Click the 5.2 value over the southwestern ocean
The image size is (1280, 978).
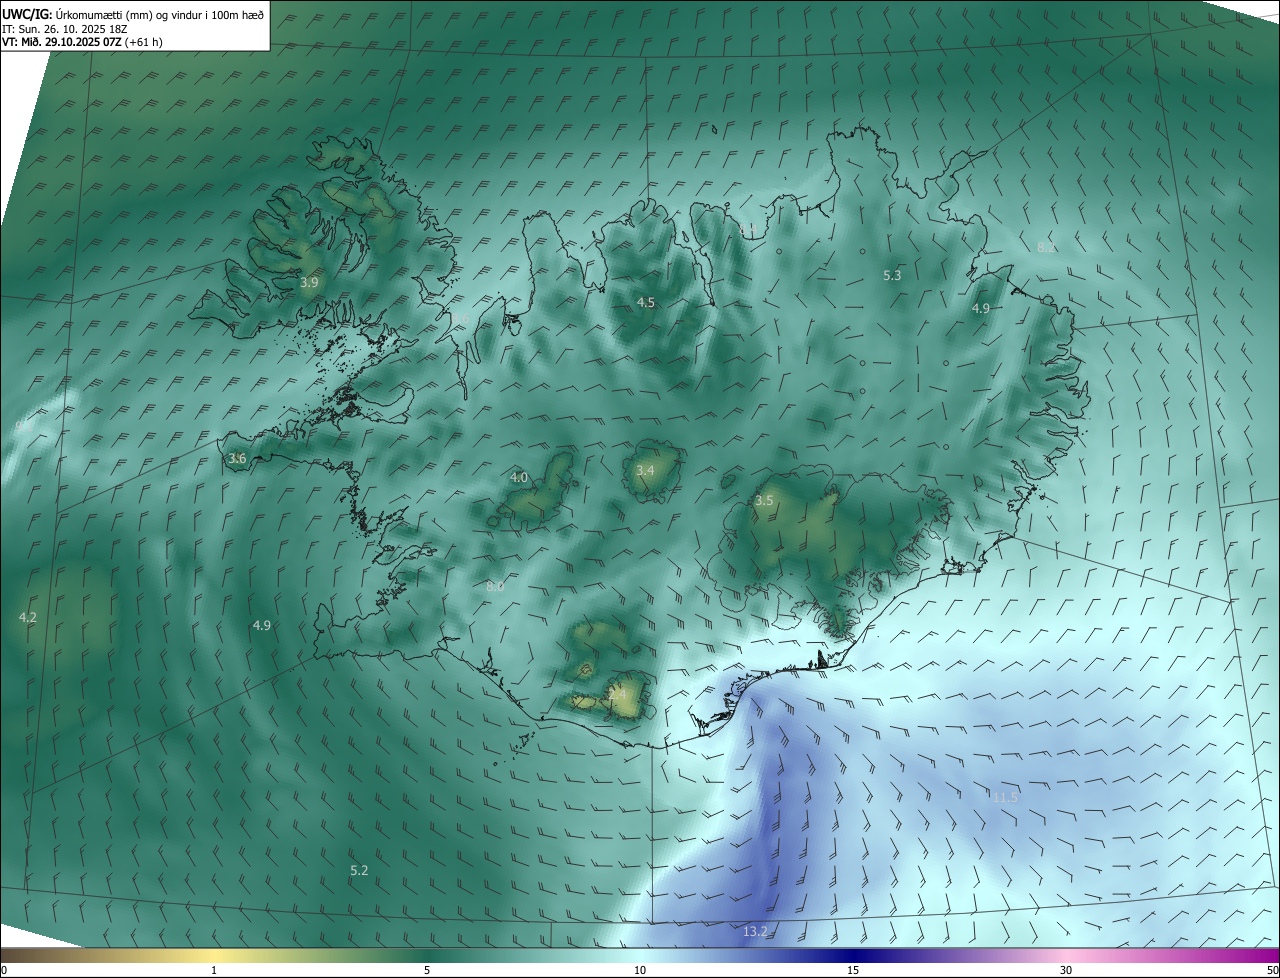click(359, 871)
